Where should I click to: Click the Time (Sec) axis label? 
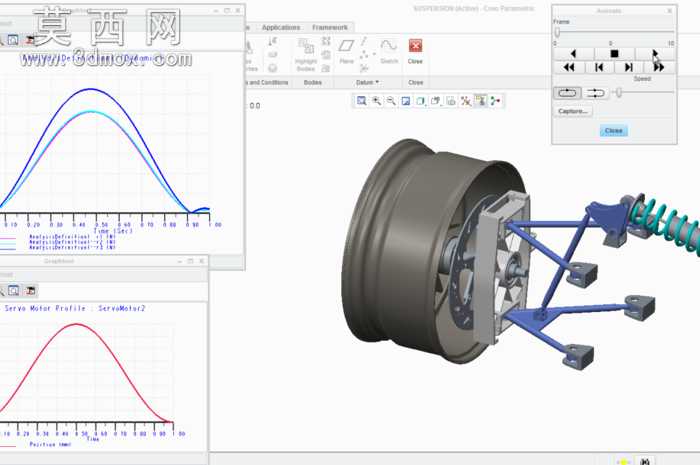(x=113, y=231)
